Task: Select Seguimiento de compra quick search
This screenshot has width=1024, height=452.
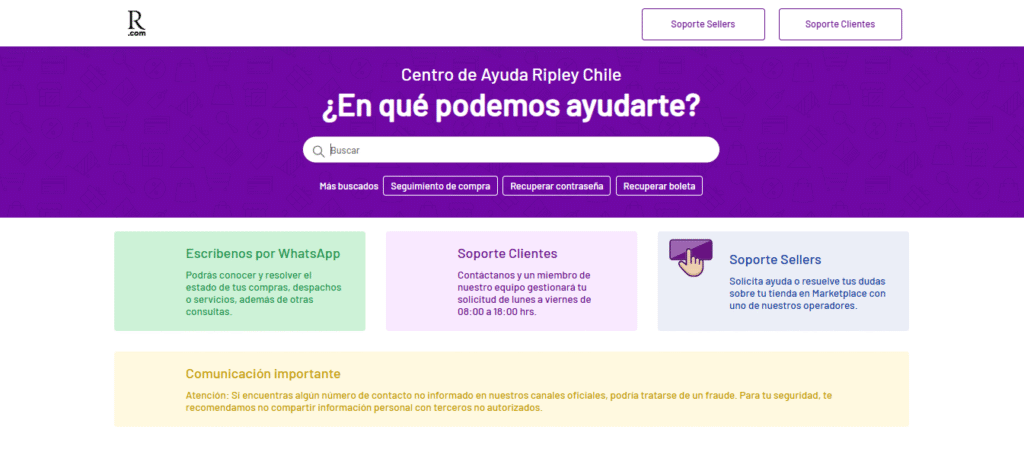Action: coord(440,186)
